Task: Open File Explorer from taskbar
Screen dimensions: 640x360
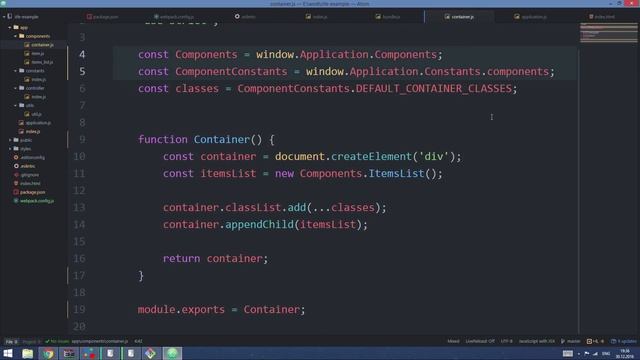Action: click(27, 353)
